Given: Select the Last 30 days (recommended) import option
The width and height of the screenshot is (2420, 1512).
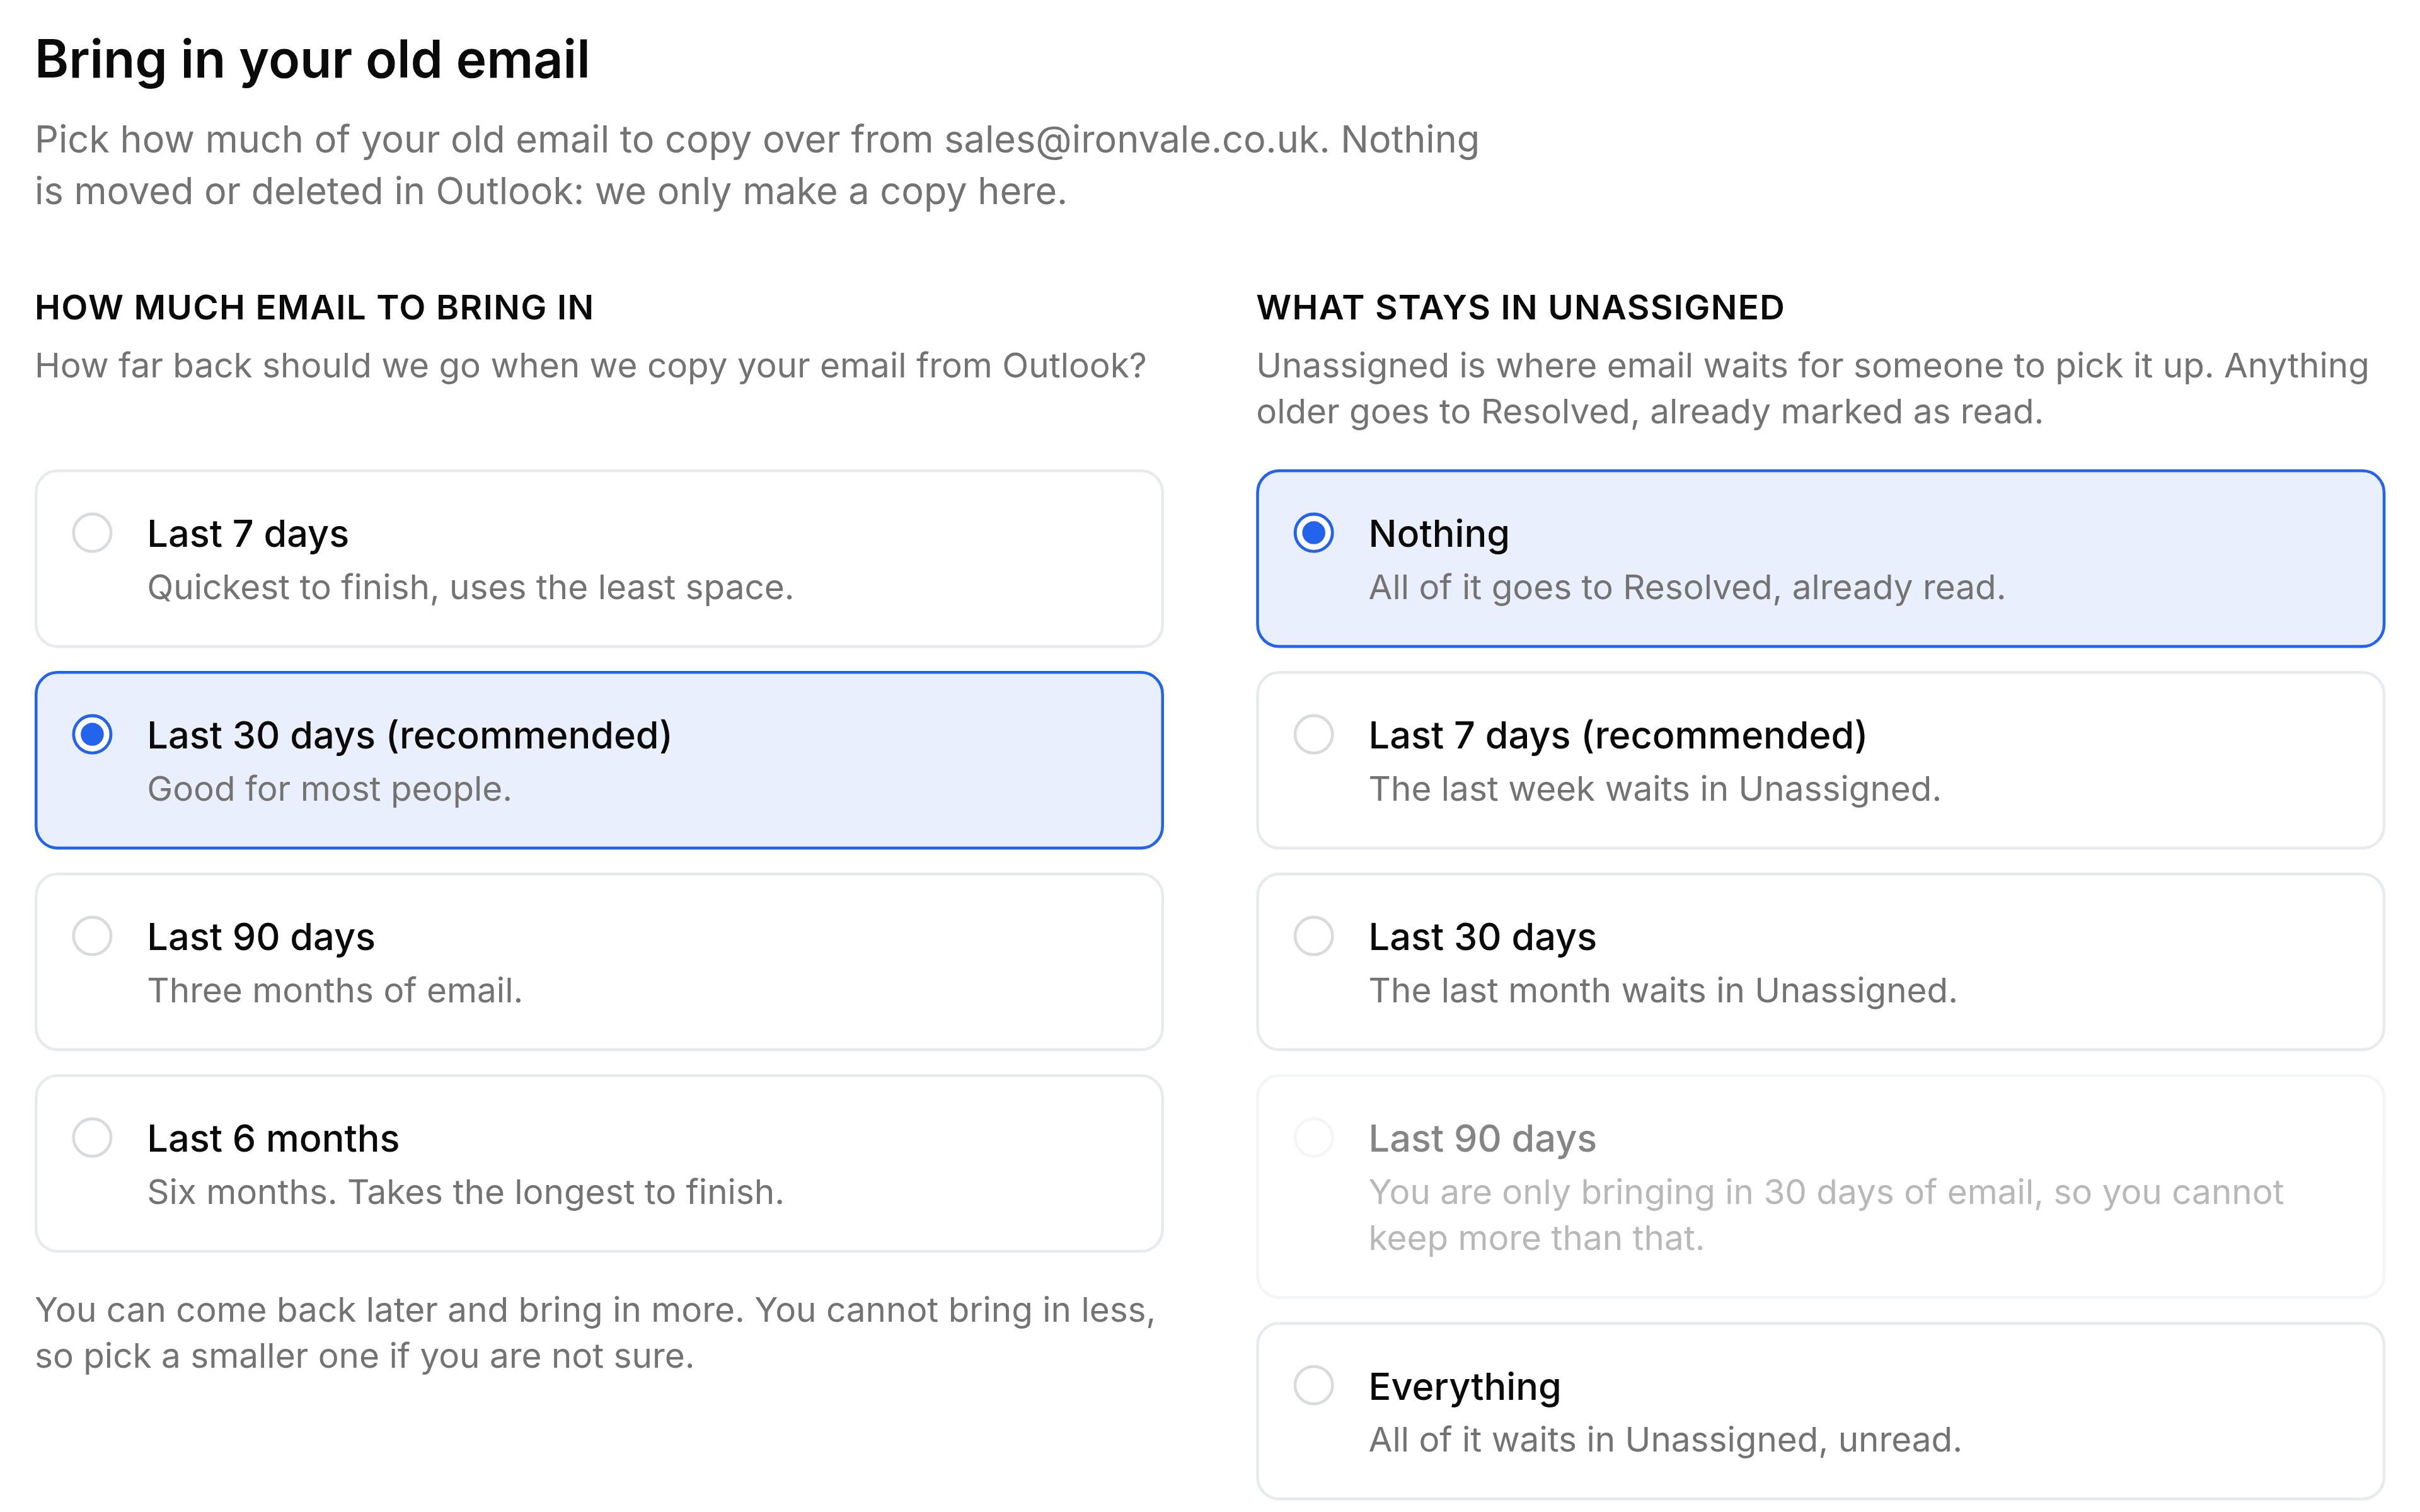Looking at the screenshot, I should 599,760.
